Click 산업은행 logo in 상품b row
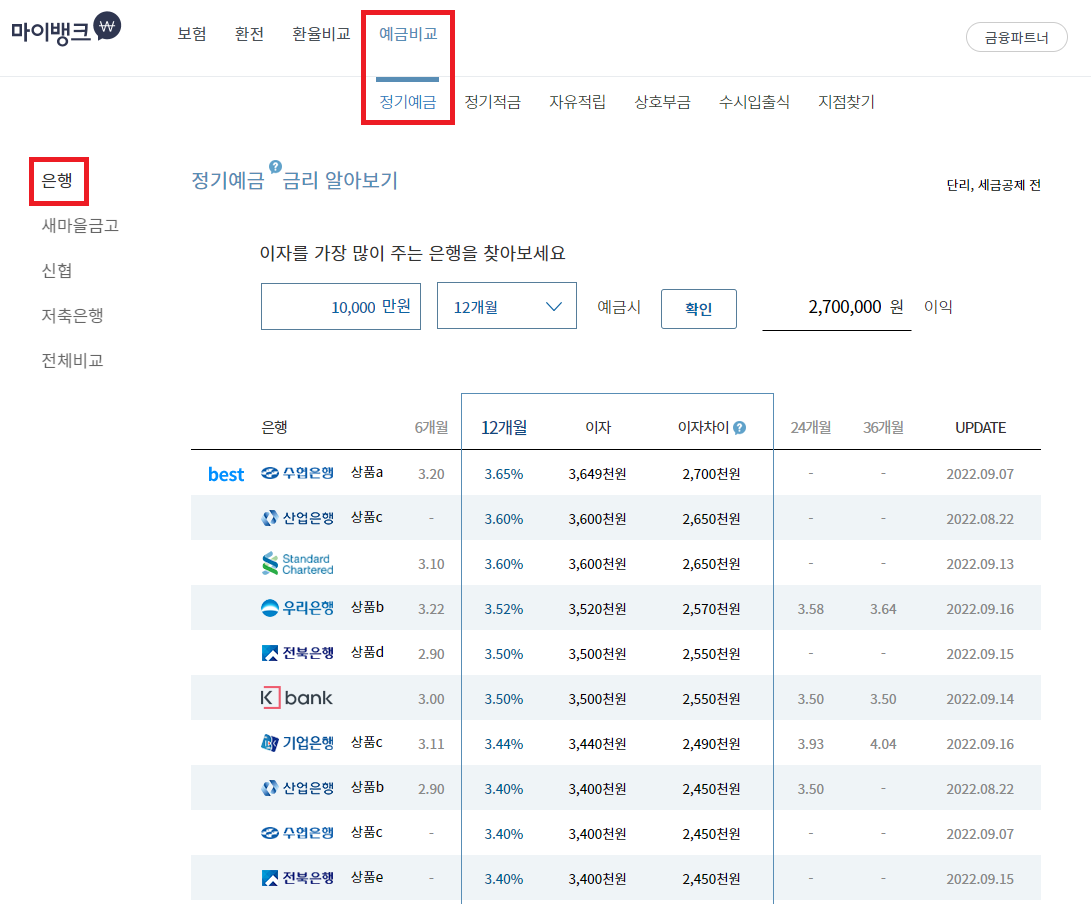 click(297, 788)
